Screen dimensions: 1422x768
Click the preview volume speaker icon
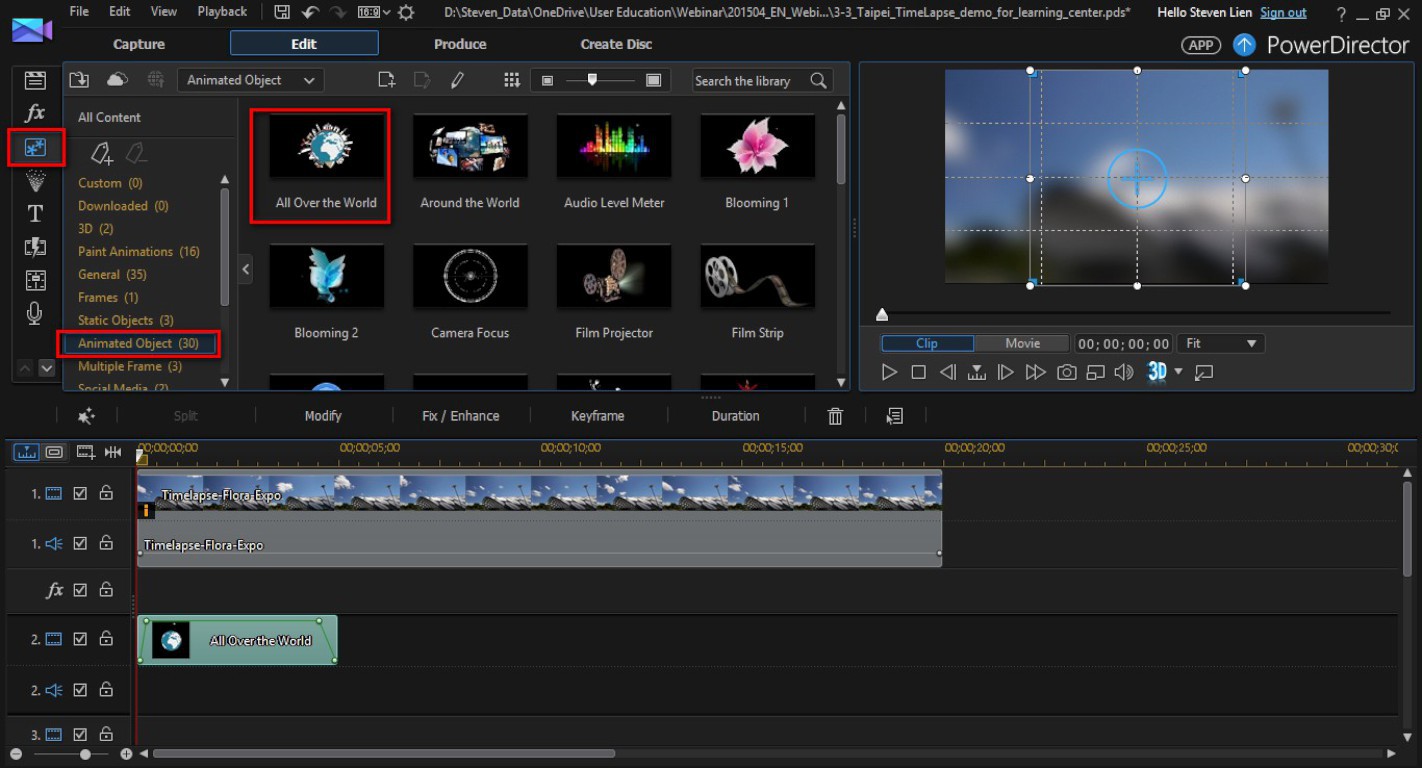point(1124,372)
